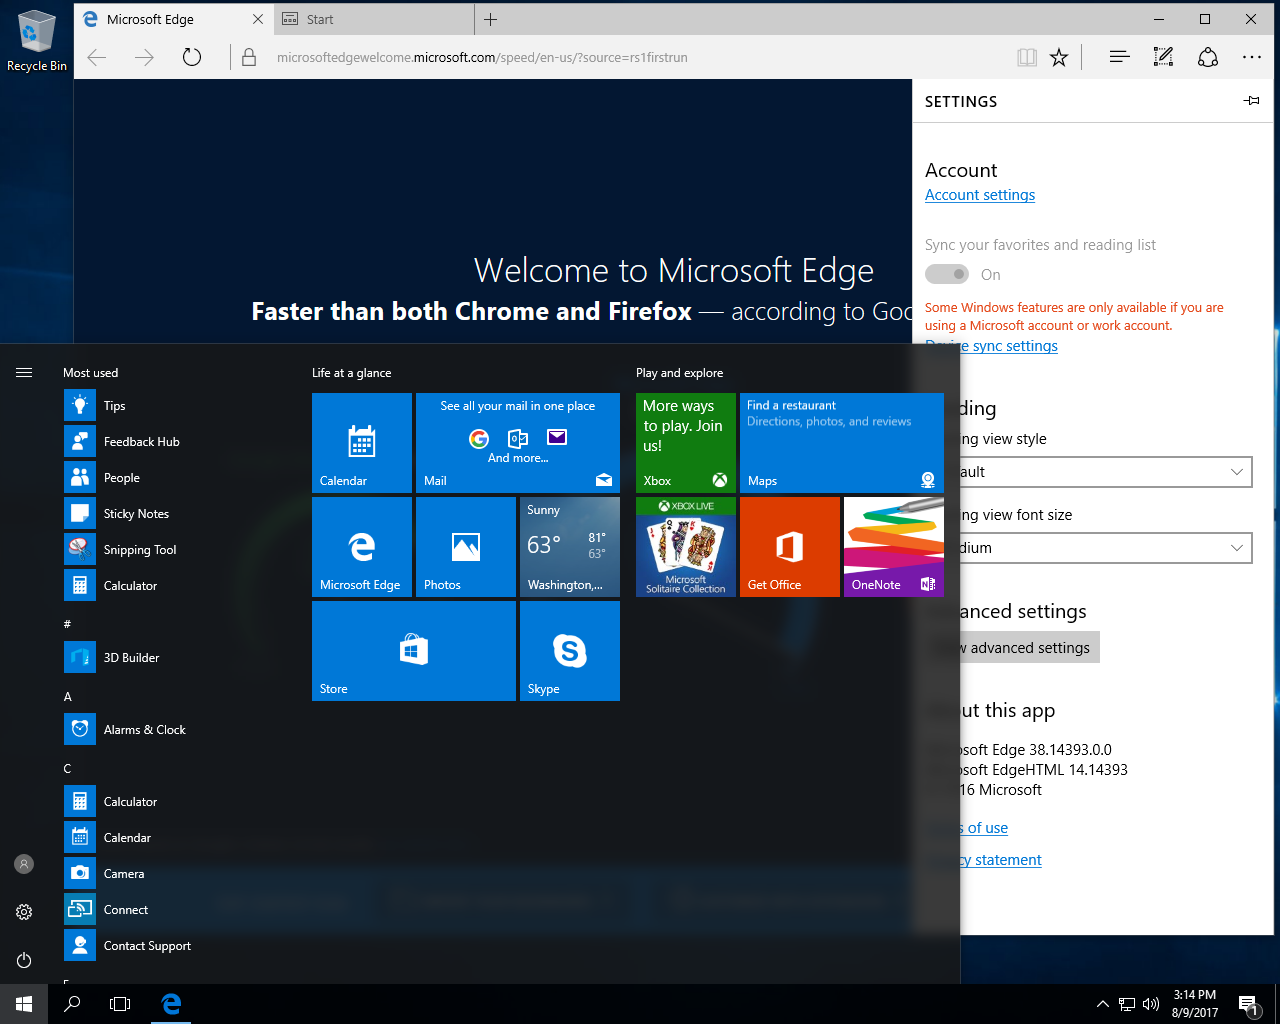
Task: Click the Power button in Start
Action: pyautogui.click(x=24, y=960)
